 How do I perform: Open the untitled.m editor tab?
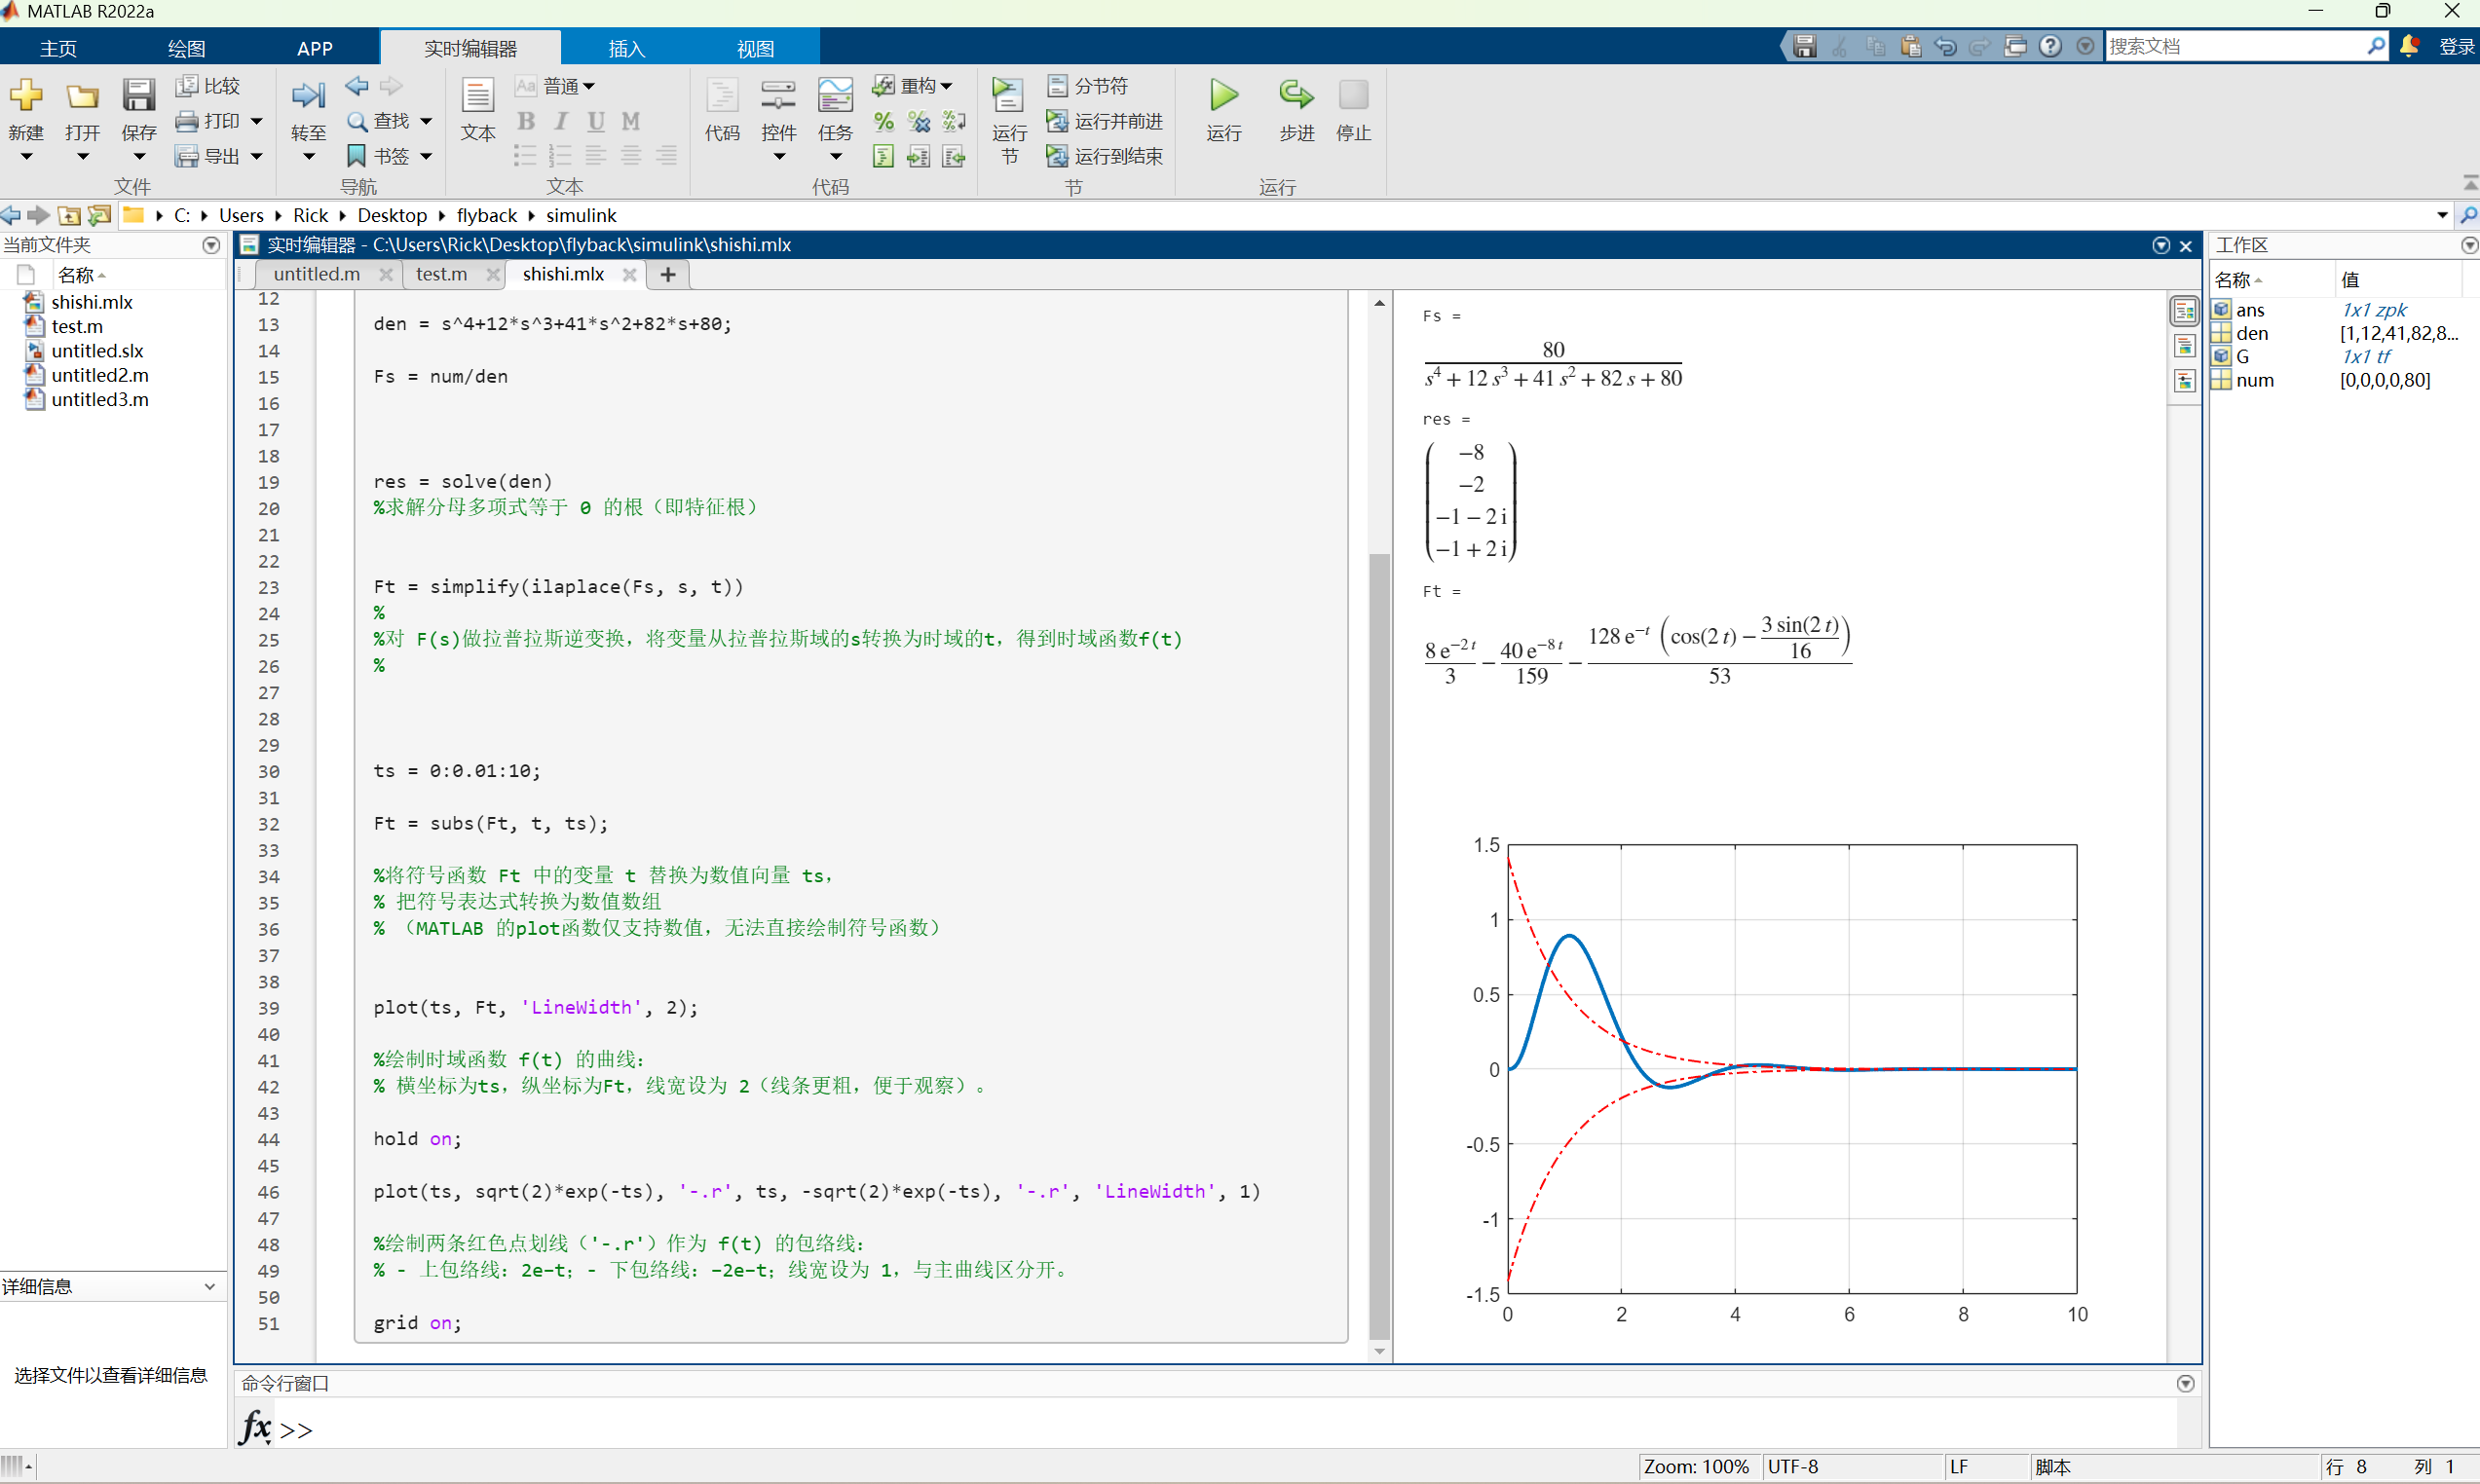tap(316, 274)
